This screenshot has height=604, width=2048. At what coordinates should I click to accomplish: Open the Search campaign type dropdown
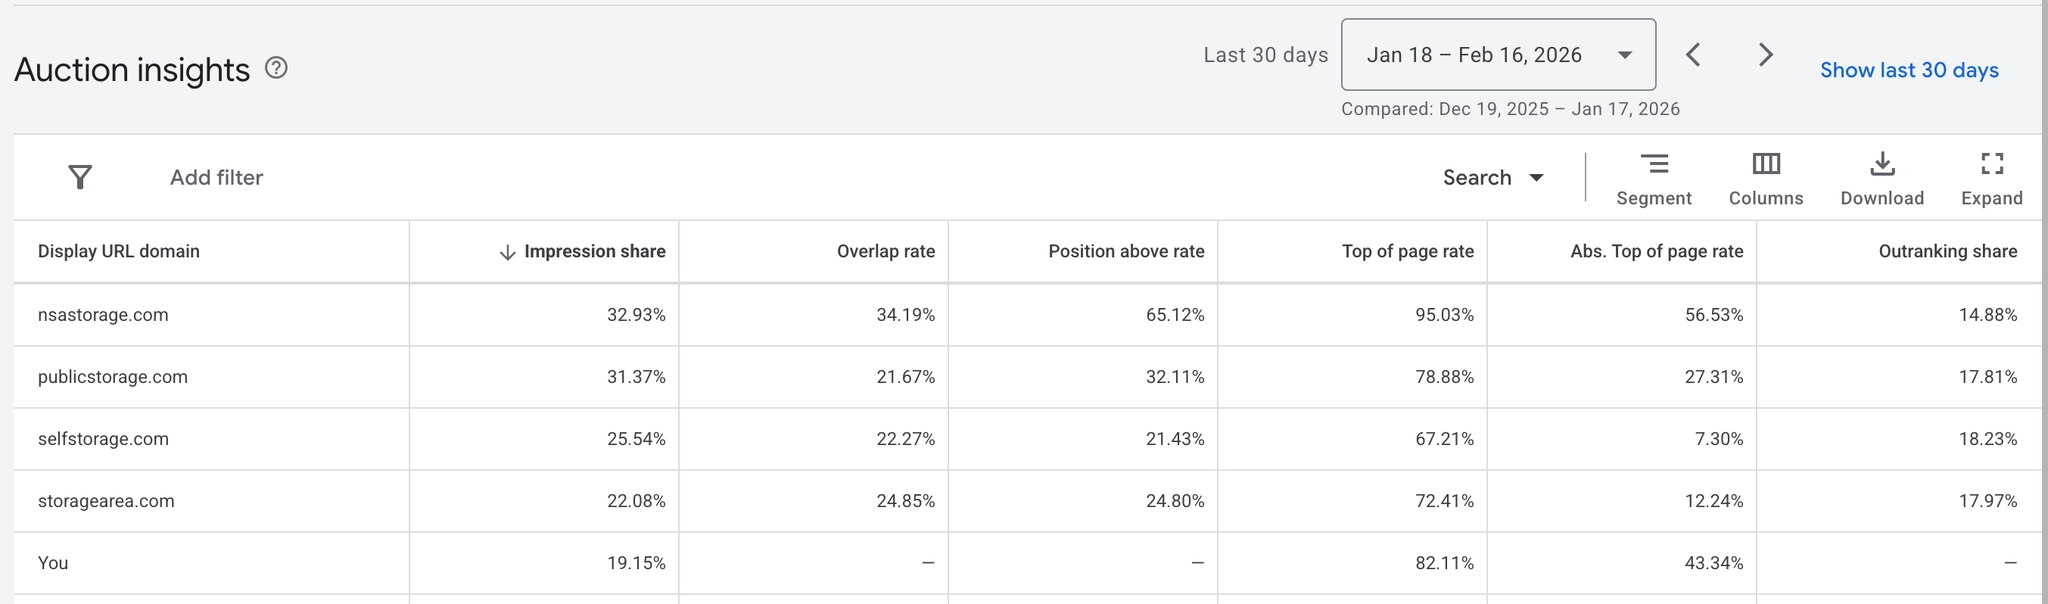click(1493, 178)
